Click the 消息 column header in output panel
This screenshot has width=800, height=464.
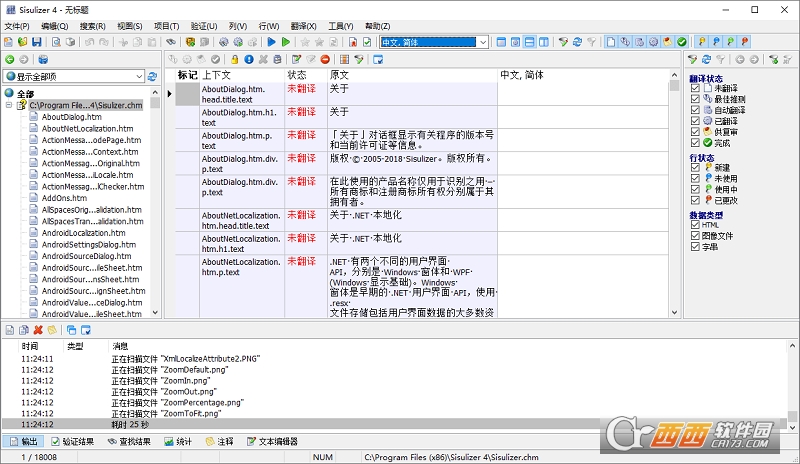tap(120, 346)
